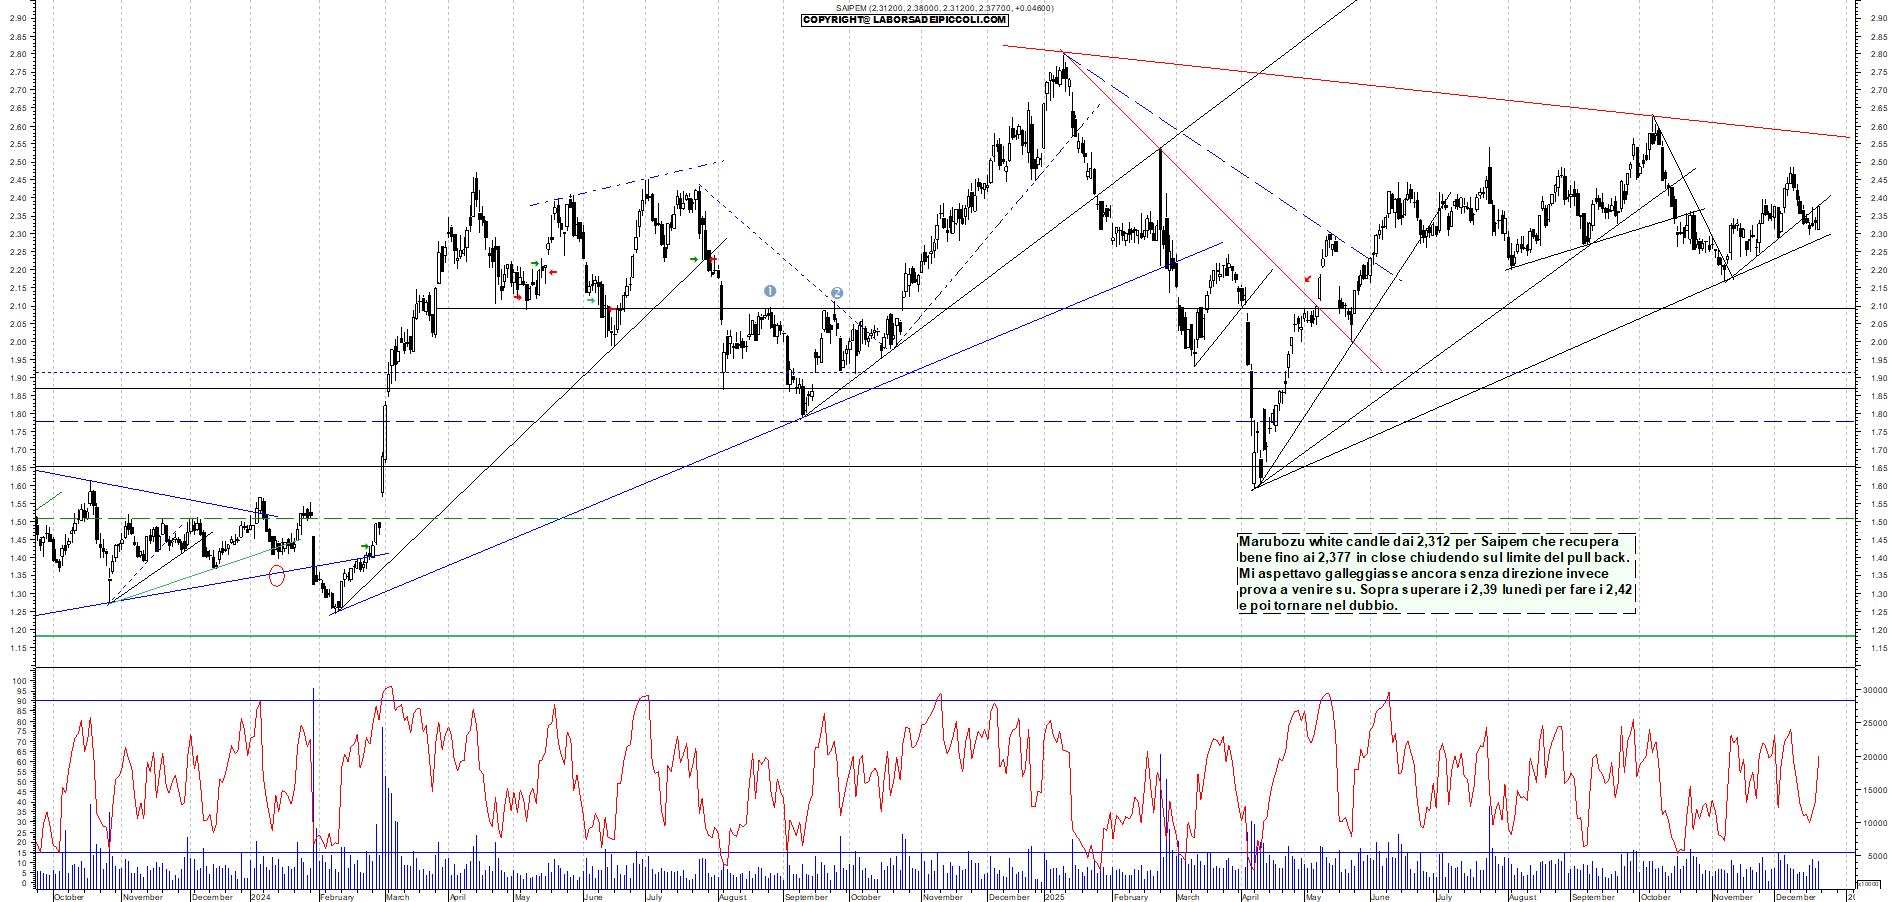Screen dimensions: 1890x902
Task: Click the green arrow near March 2024 breakout
Action: pyautogui.click(x=365, y=547)
